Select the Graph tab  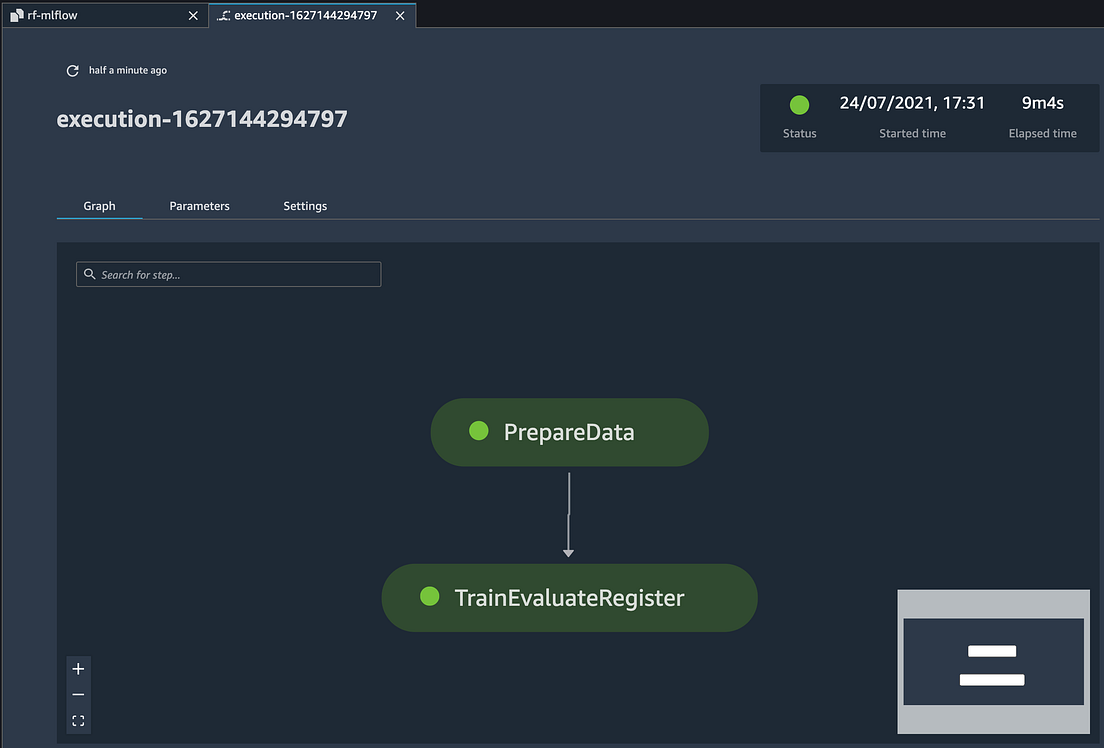pyautogui.click(x=99, y=206)
